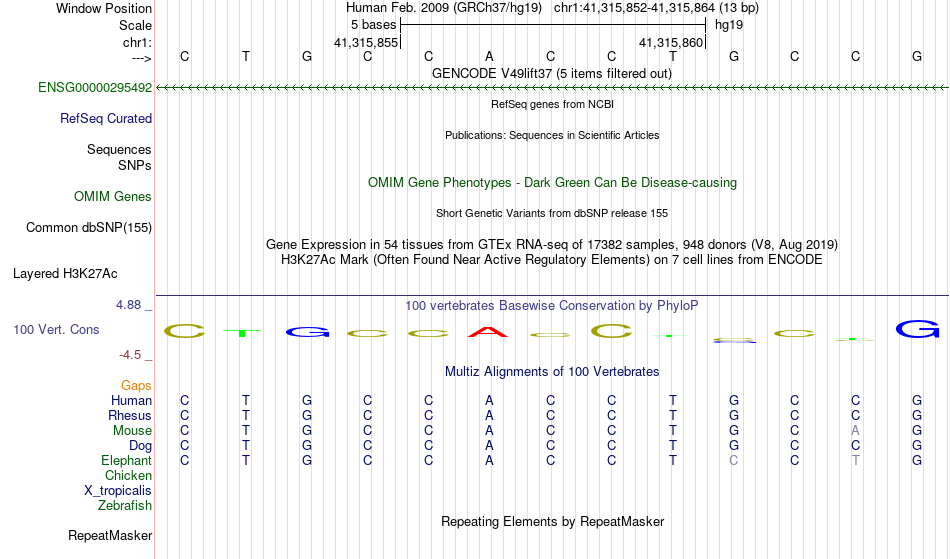The height and width of the screenshot is (559, 950).
Task: Click the 5 bases scale bar
Action: click(x=553, y=25)
